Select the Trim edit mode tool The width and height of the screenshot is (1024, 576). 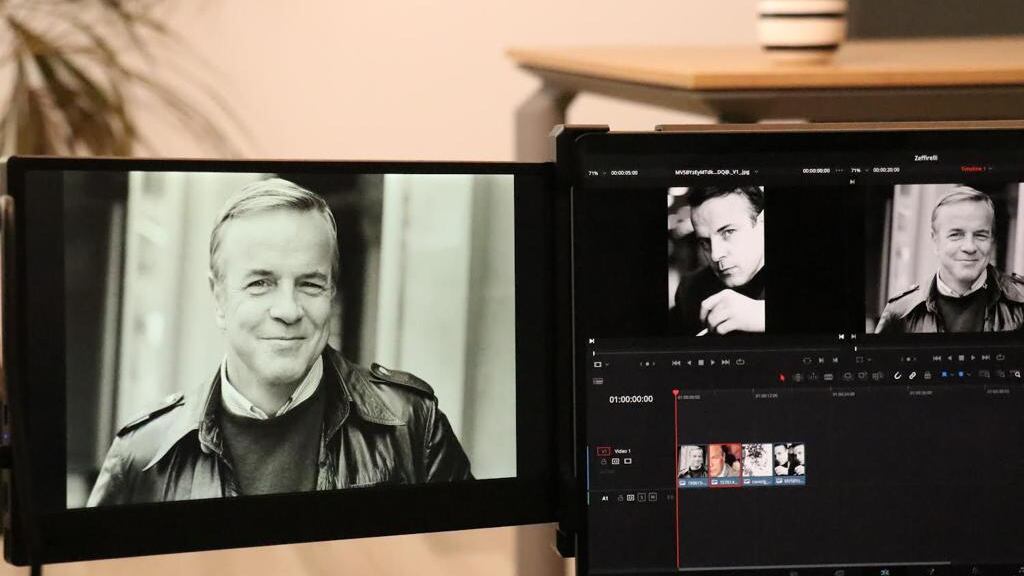tap(797, 377)
